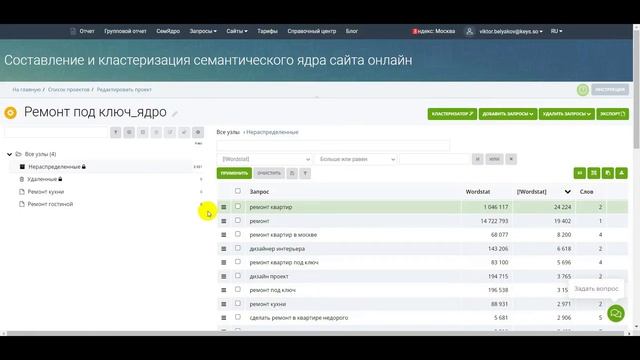Click the drag handle for 'дизайнер интерьера' row

click(224, 249)
